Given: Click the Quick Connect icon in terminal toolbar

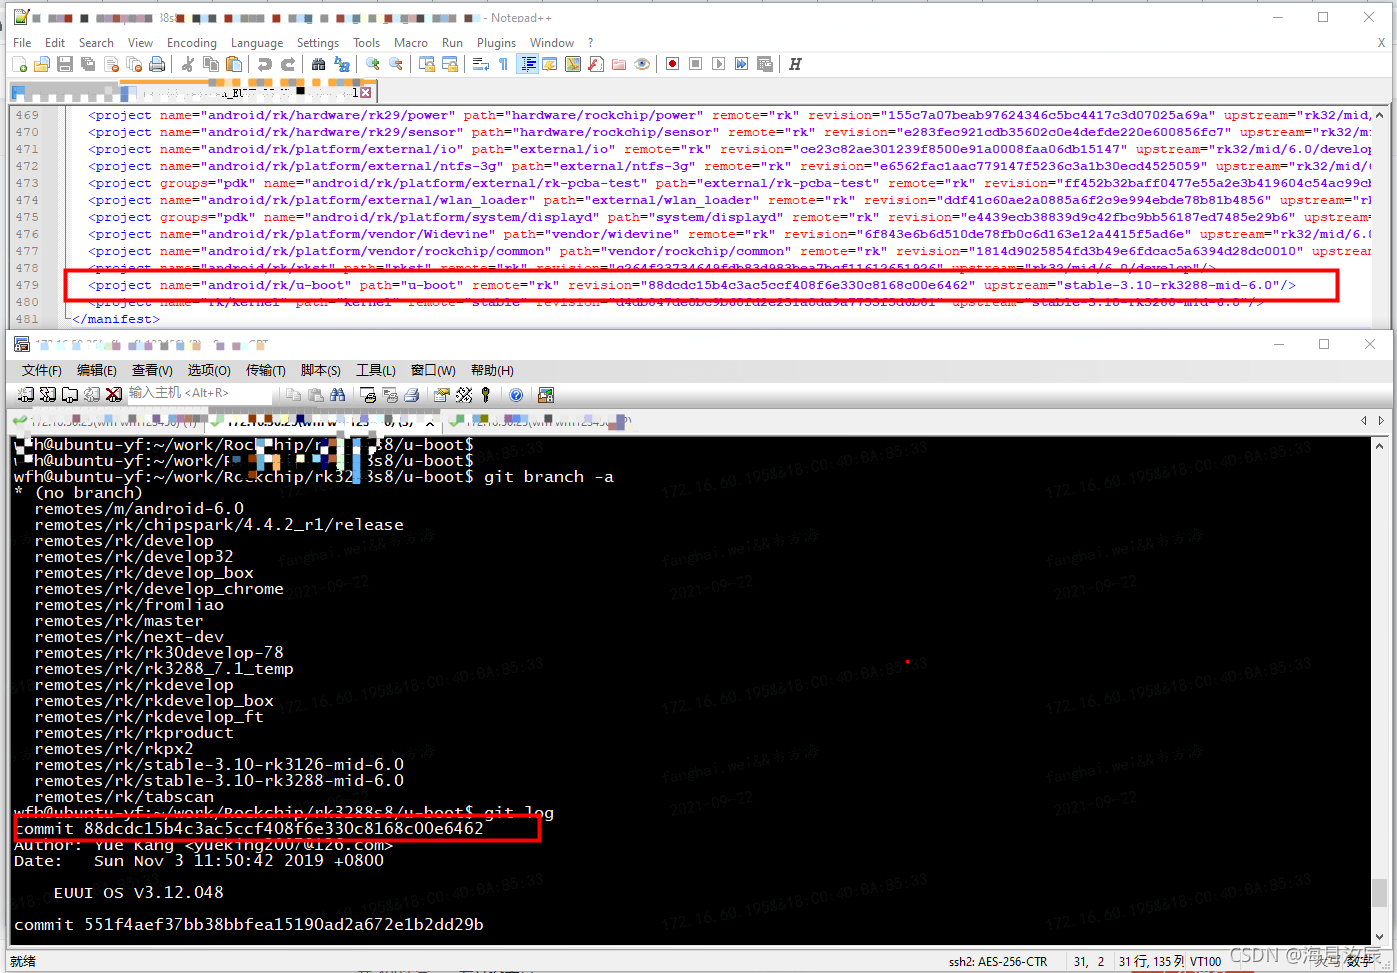Looking at the screenshot, I should click(48, 395).
